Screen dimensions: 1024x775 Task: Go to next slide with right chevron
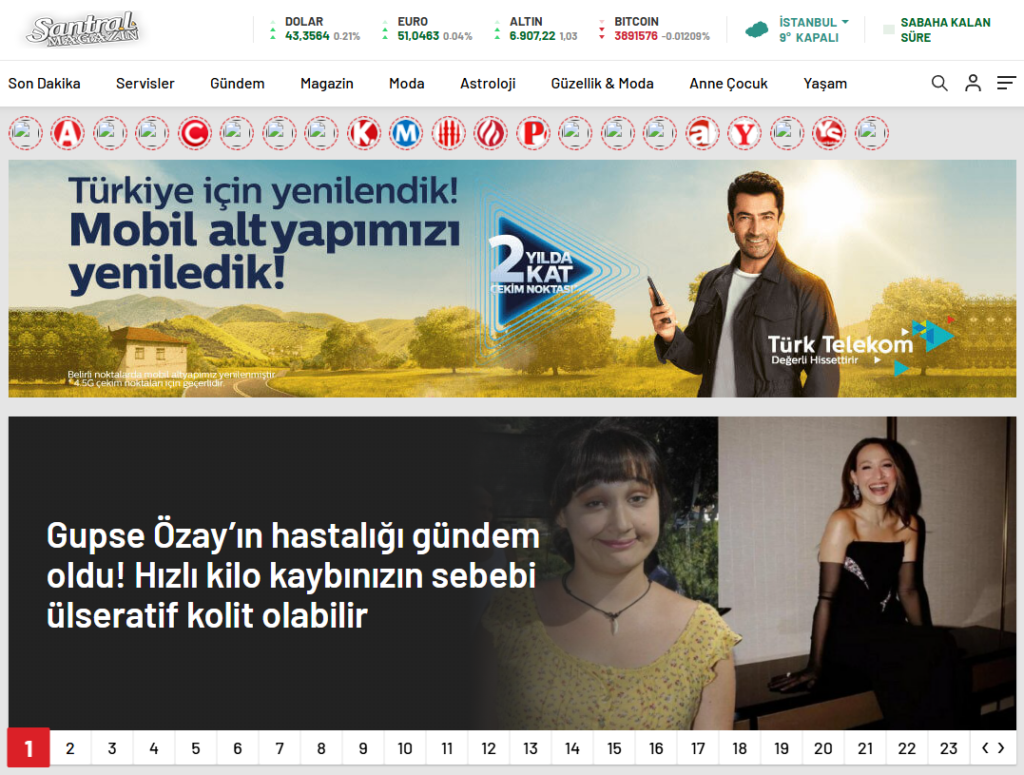click(1001, 748)
